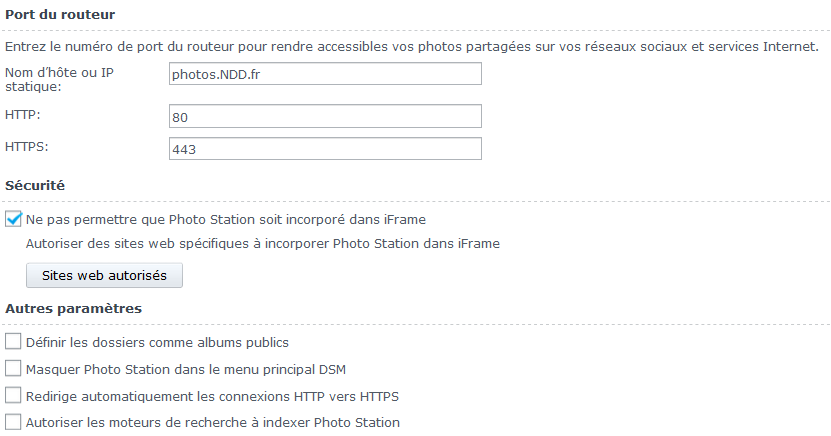831x436 pixels.
Task: Click the hostname field containing photos.NDD.fr
Action: pos(326,74)
